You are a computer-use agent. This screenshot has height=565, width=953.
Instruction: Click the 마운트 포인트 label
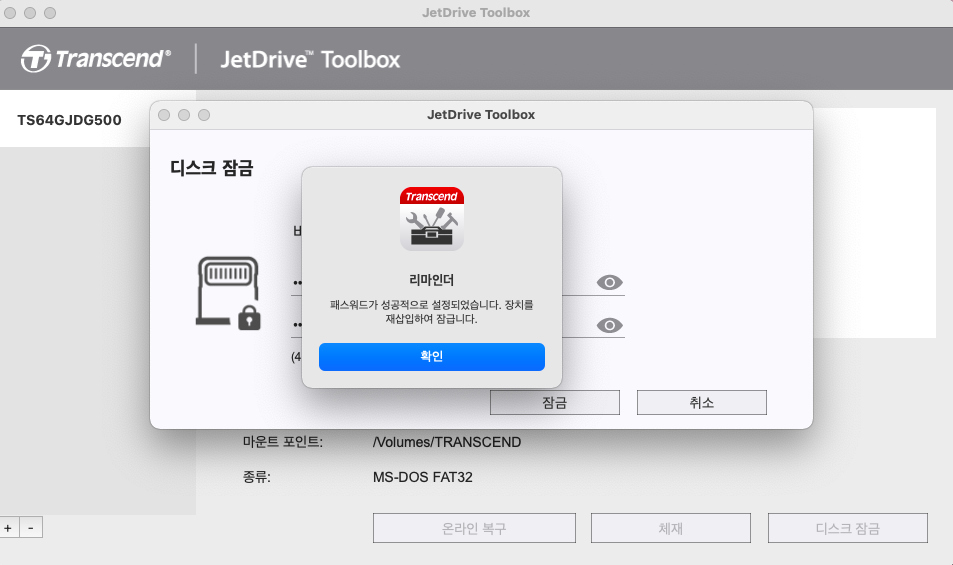tap(283, 442)
